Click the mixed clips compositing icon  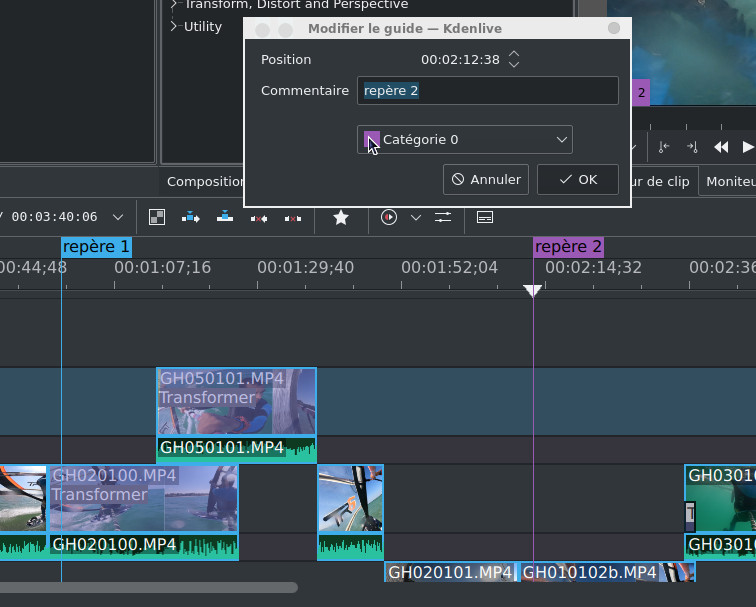157,217
